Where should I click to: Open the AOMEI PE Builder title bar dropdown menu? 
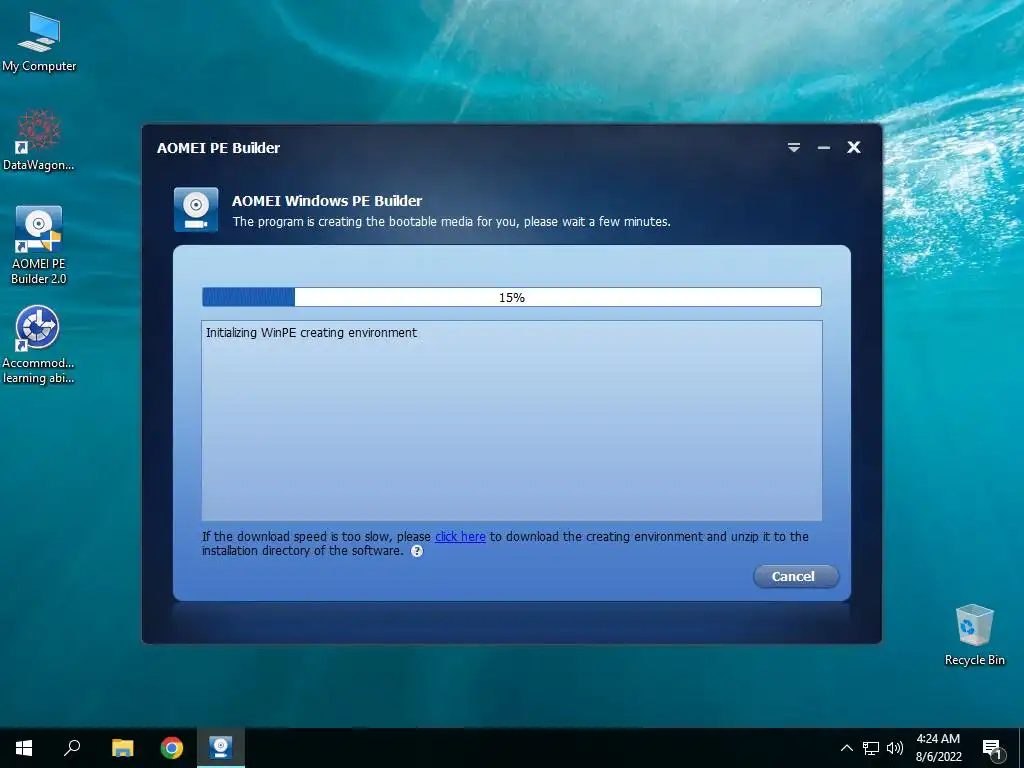[x=793, y=148]
